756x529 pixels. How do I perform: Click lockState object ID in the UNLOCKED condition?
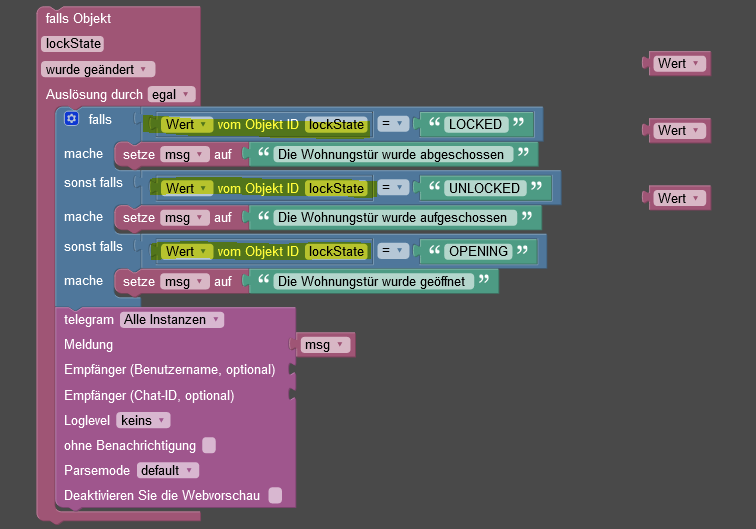[336, 188]
